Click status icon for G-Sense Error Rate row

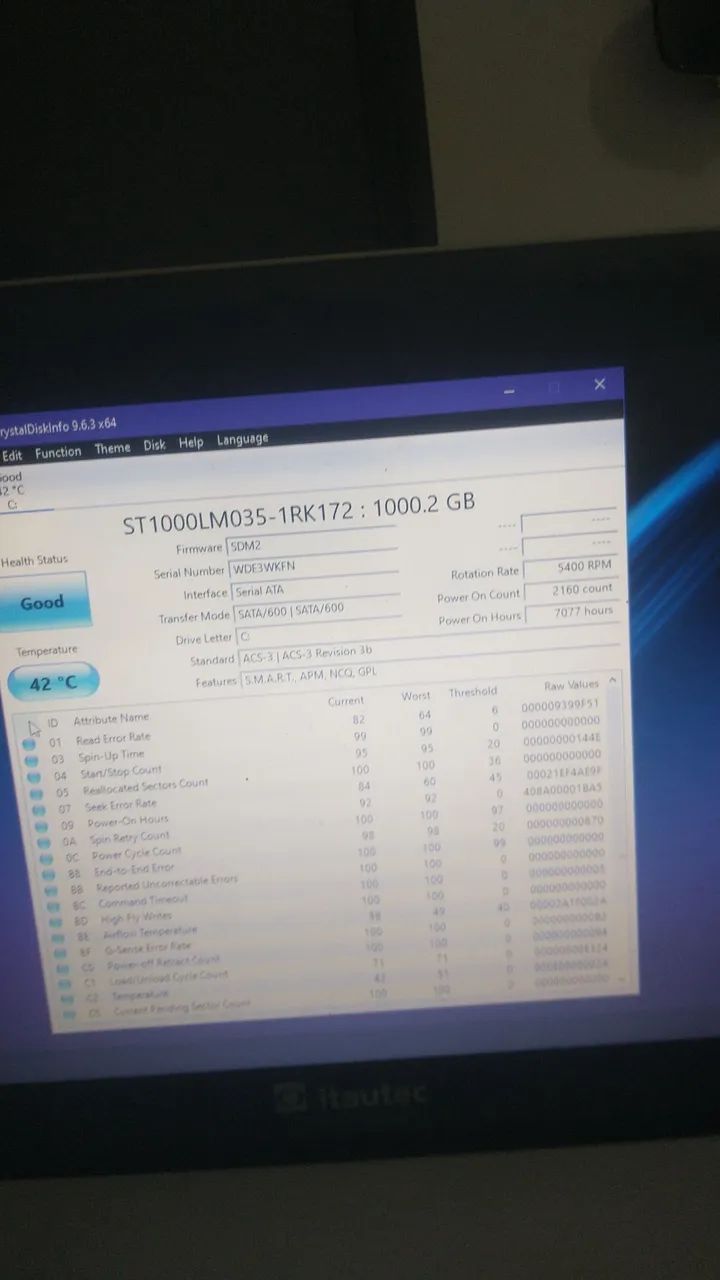61,954
